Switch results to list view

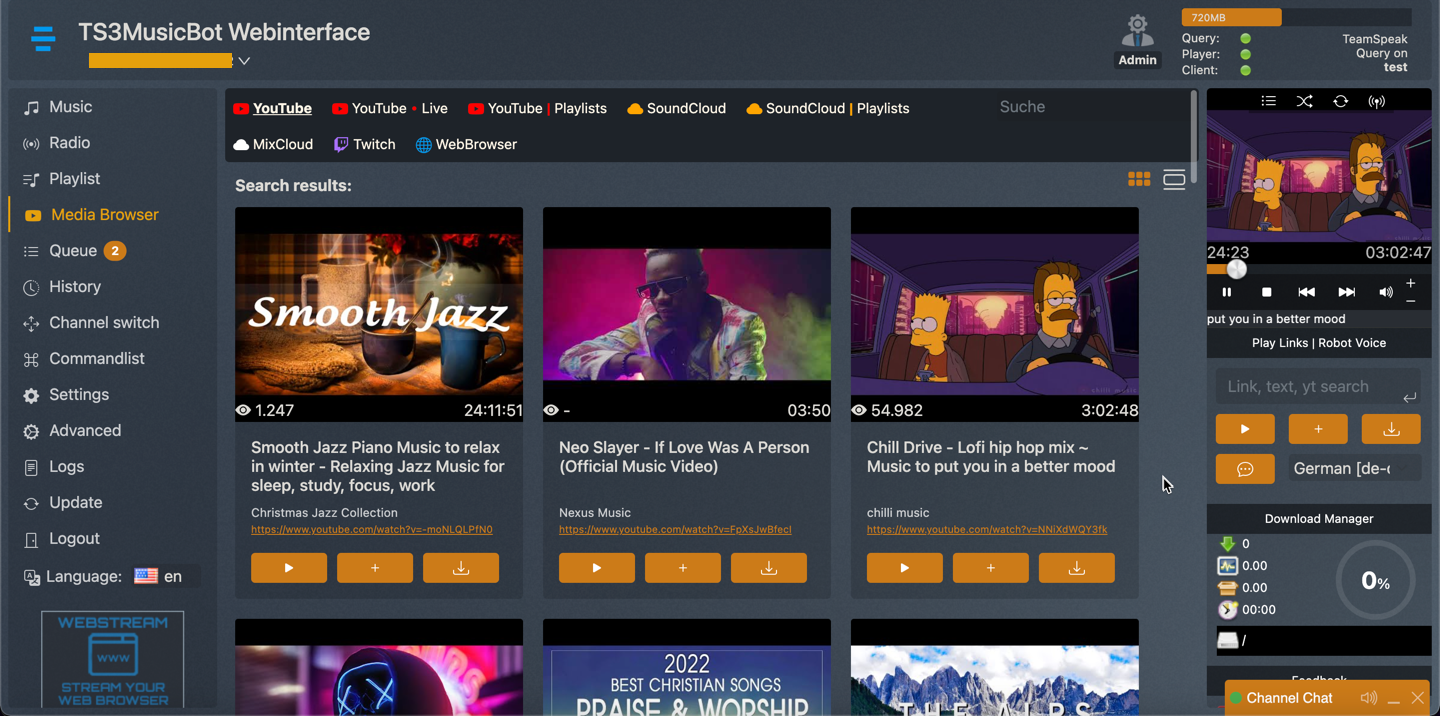point(1174,179)
